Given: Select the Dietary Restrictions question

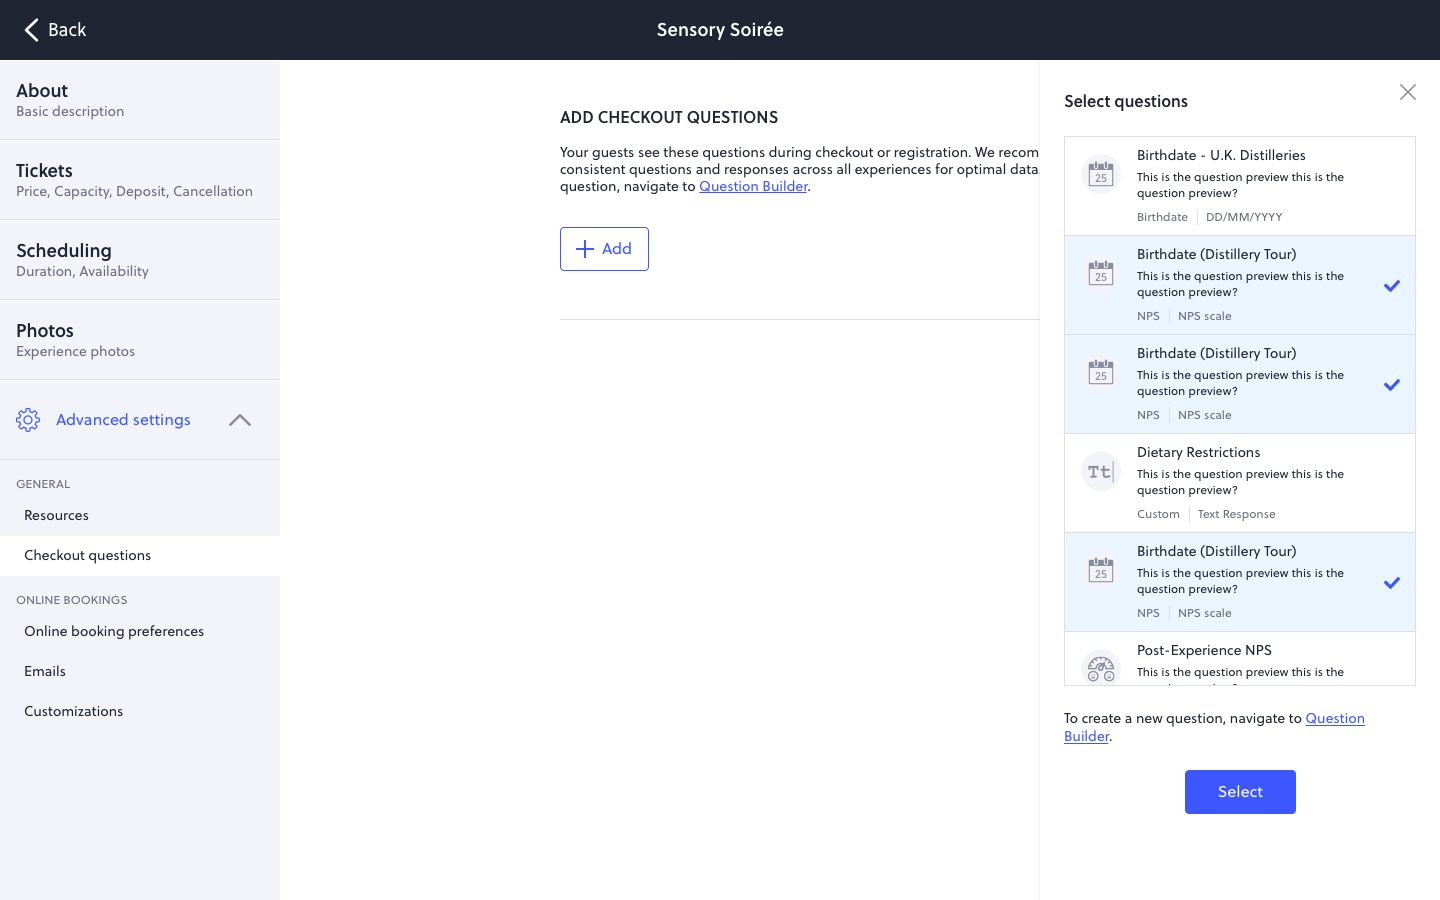Looking at the screenshot, I should point(1240,481).
